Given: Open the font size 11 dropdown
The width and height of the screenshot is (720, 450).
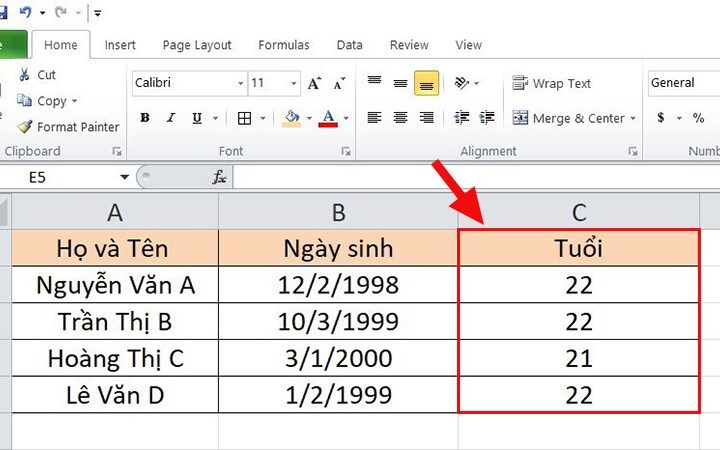Looking at the screenshot, I should coord(293,84).
